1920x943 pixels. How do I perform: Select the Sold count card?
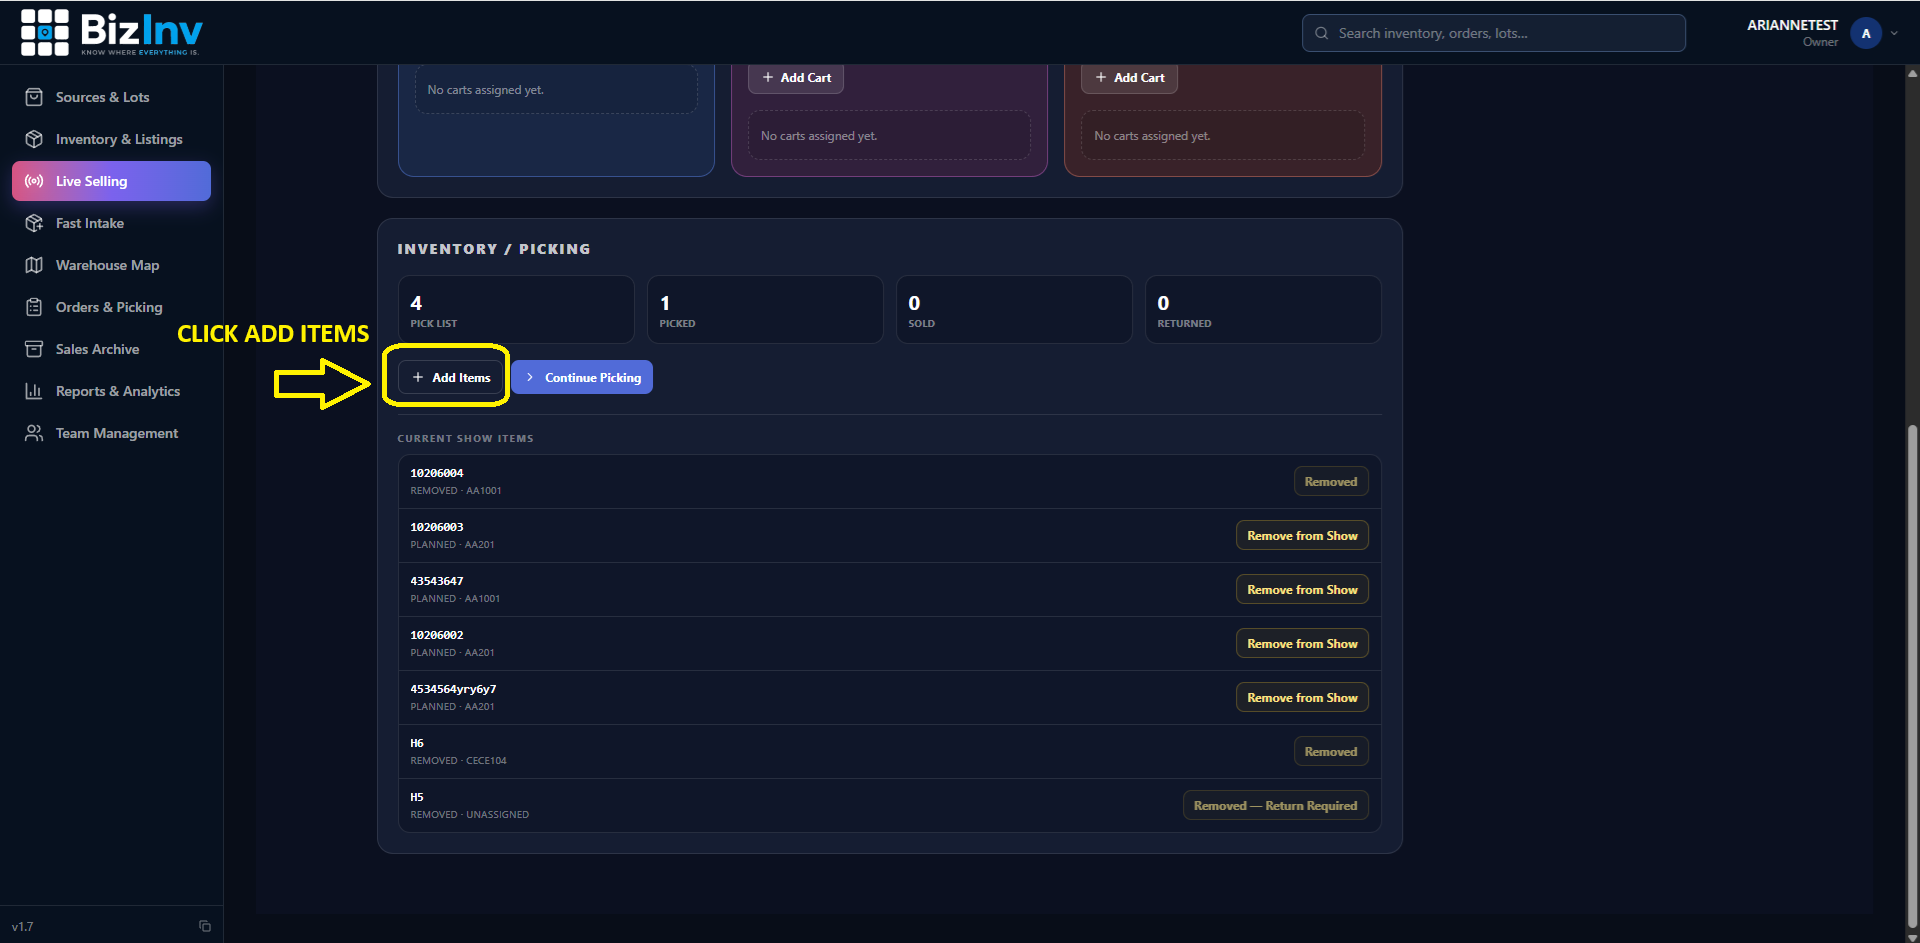coord(1014,310)
